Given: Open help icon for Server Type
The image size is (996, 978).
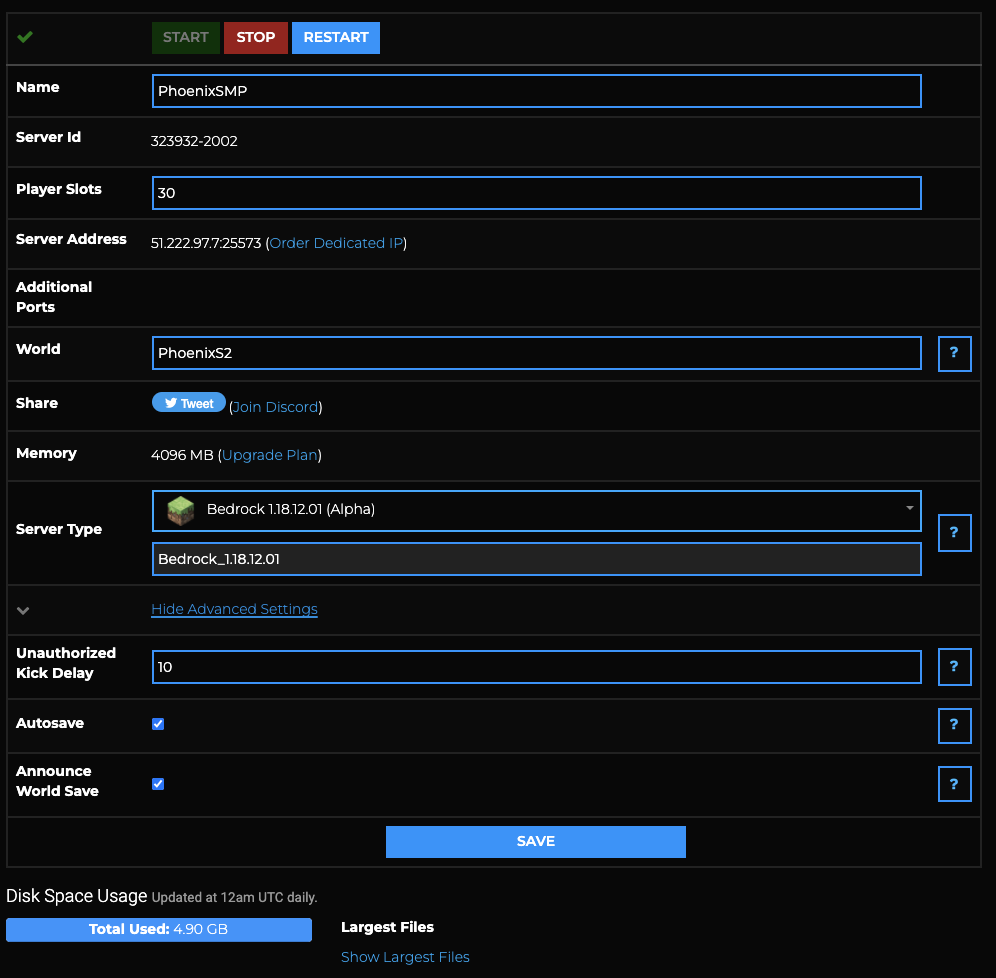Looking at the screenshot, I should click(x=954, y=532).
